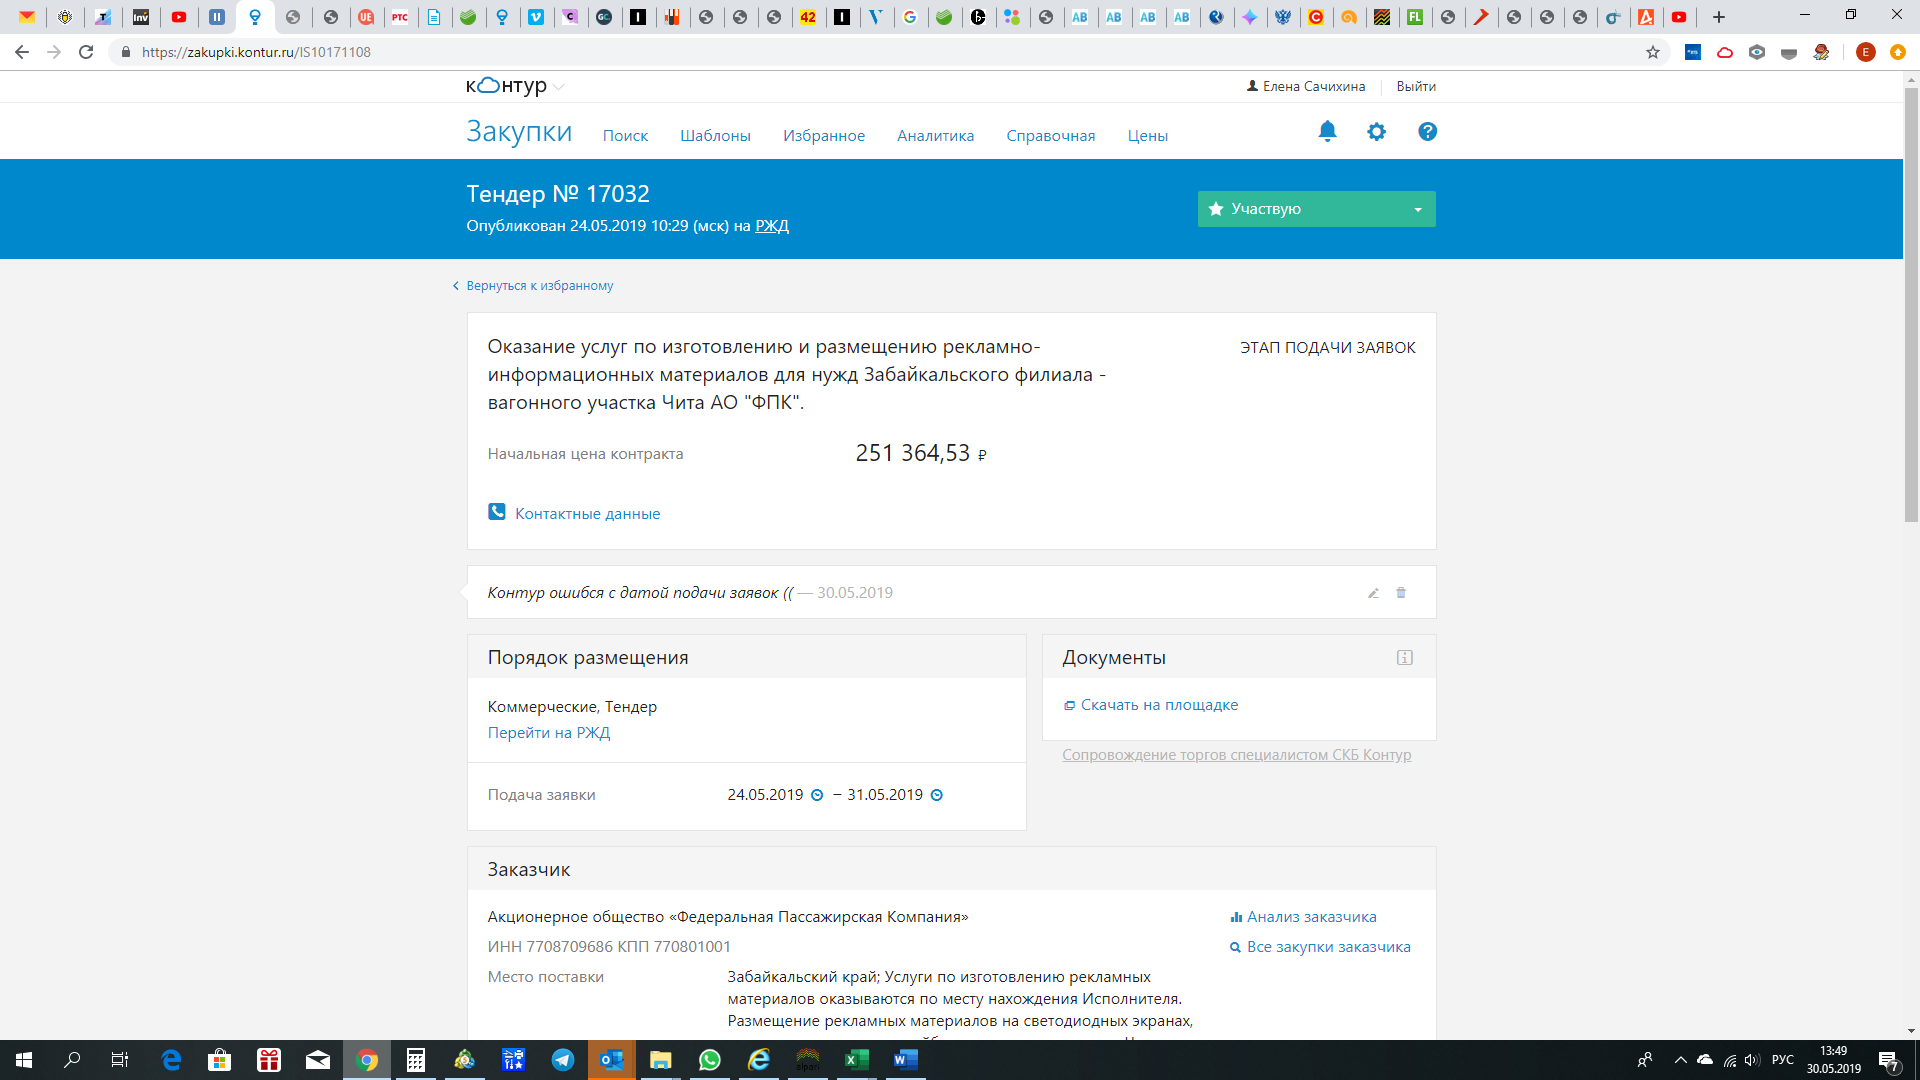Open Task View from the taskbar
The height and width of the screenshot is (1080, 1920).
120,1060
